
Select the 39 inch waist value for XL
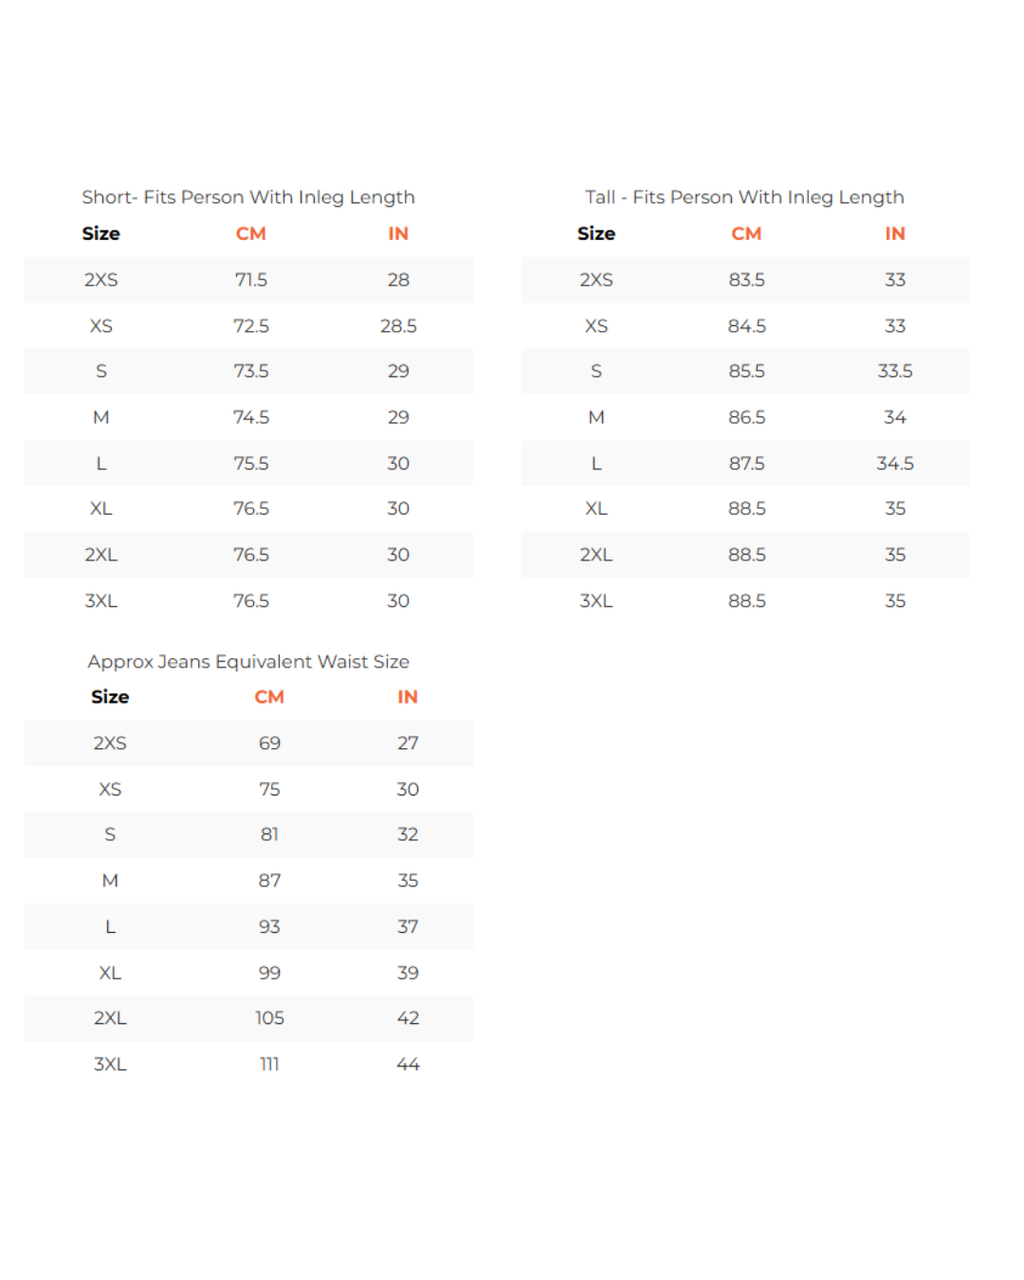[x=408, y=973]
